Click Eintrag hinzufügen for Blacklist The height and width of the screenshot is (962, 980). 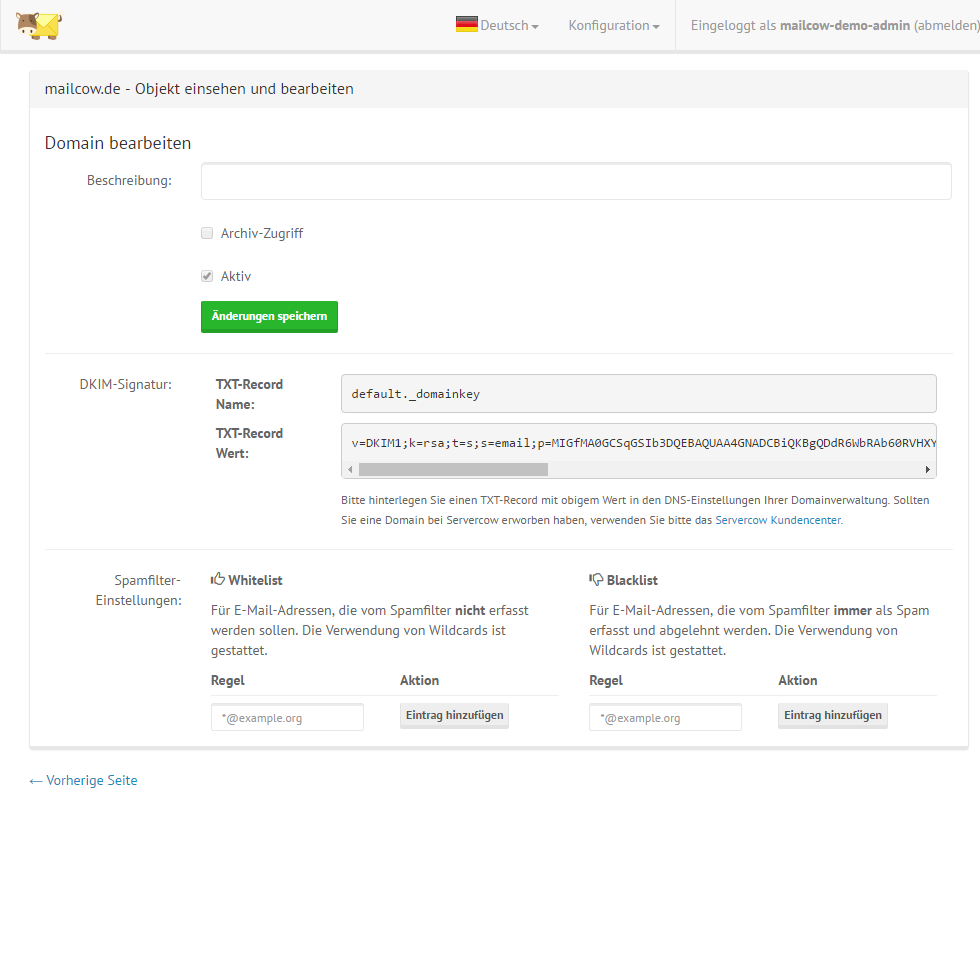pyautogui.click(x=832, y=716)
